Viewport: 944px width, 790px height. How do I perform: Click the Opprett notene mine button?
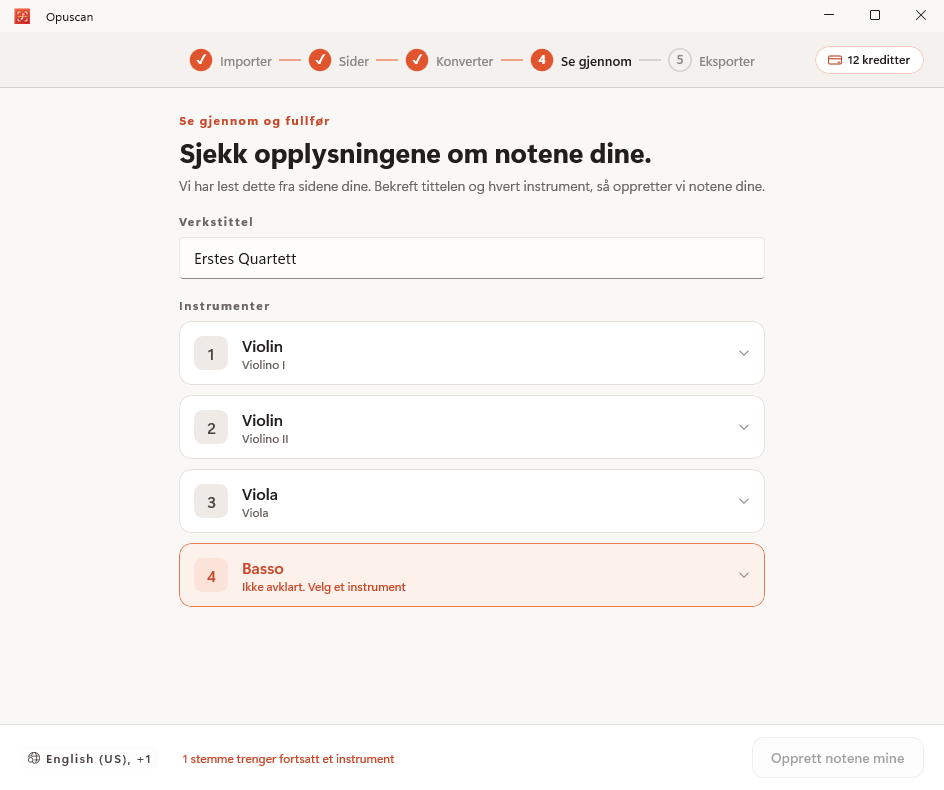point(837,758)
